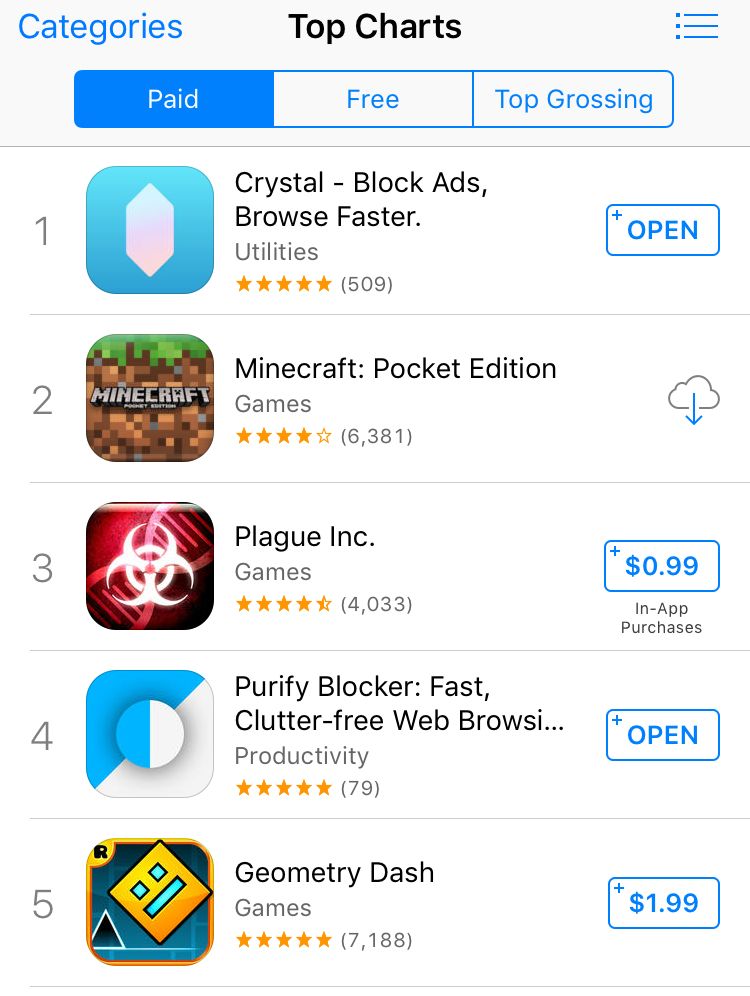
Task: Tap the Crystal ad blocker app icon
Action: click(x=150, y=230)
